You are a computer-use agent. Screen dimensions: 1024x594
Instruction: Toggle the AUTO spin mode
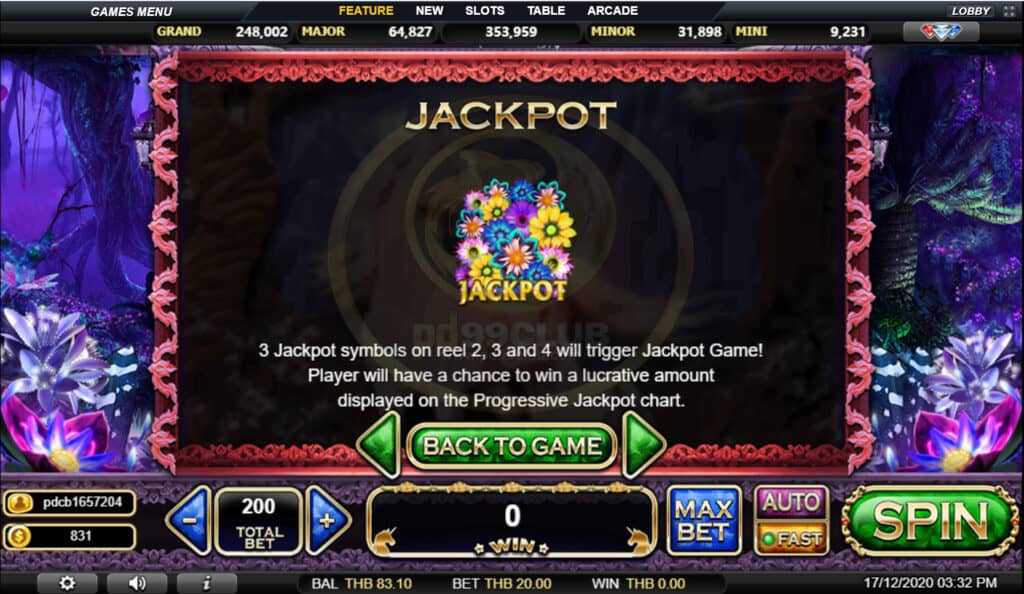click(x=791, y=502)
